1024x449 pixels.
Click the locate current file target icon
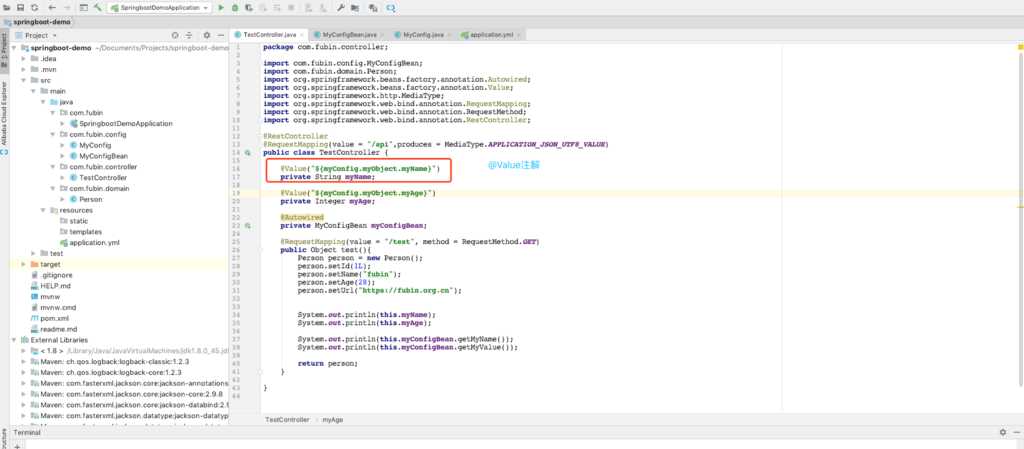click(175, 35)
